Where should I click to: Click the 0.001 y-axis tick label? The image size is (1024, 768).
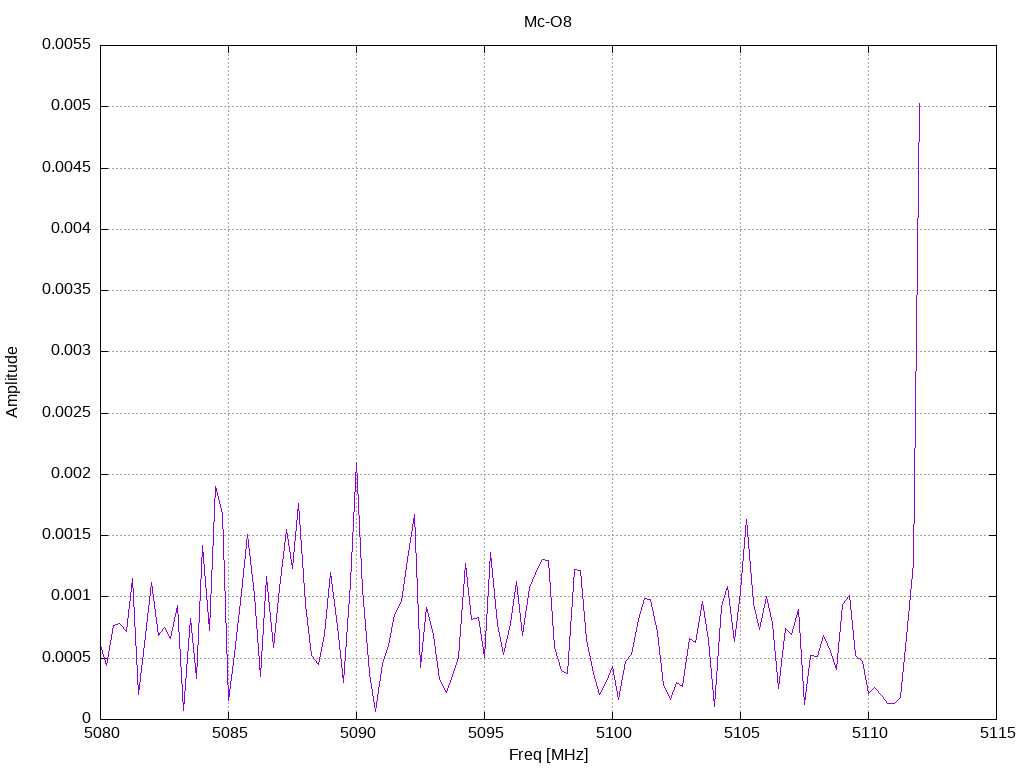coord(70,596)
